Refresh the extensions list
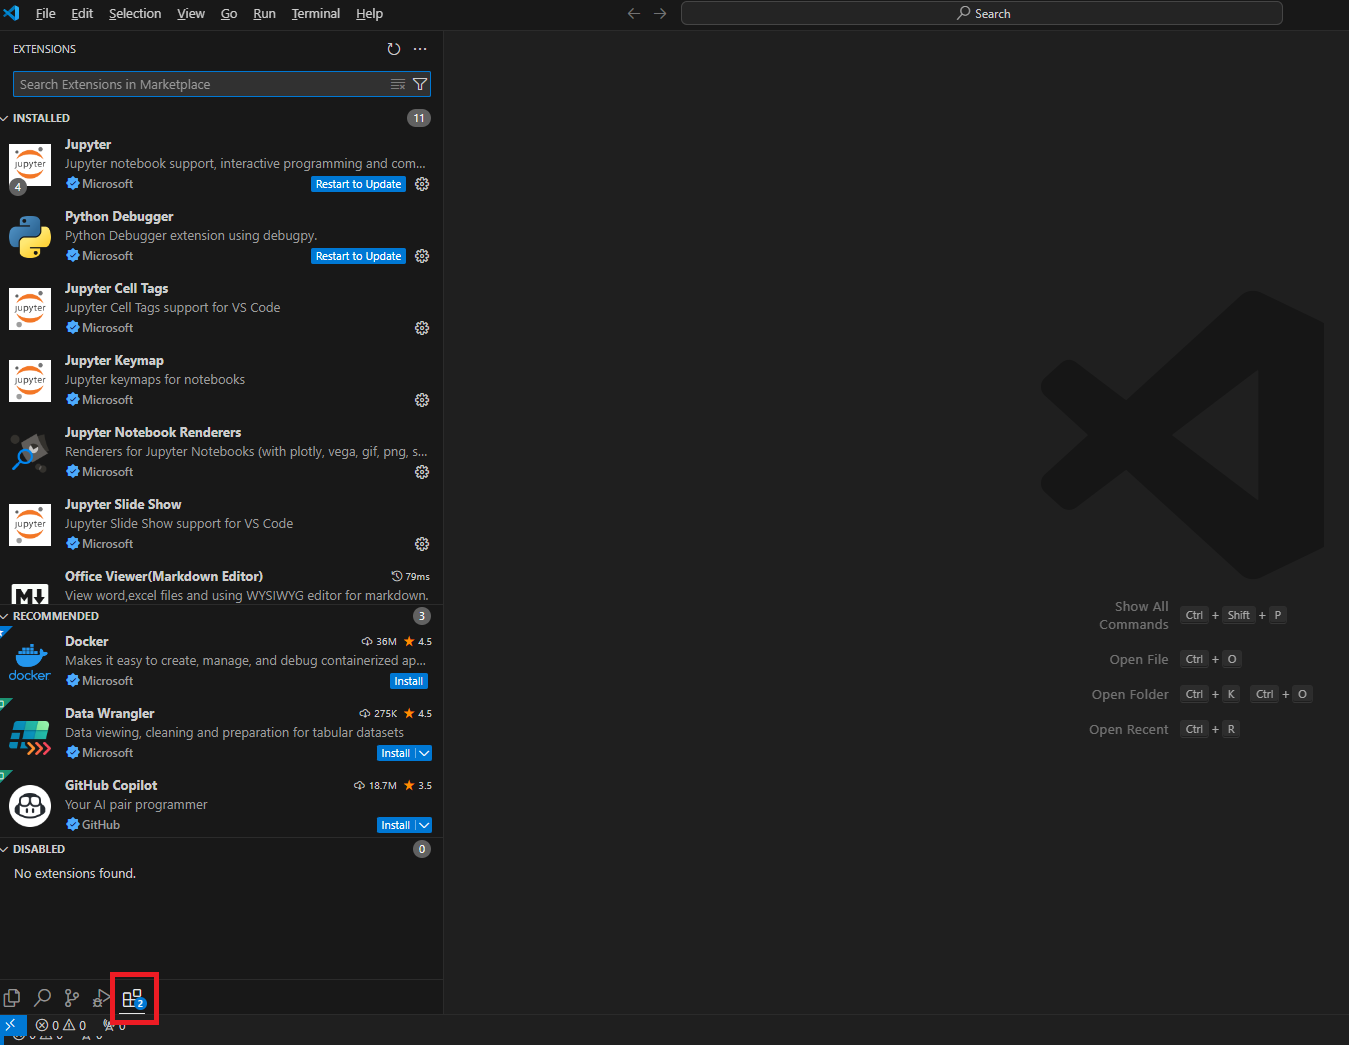1349x1045 pixels. (x=394, y=49)
